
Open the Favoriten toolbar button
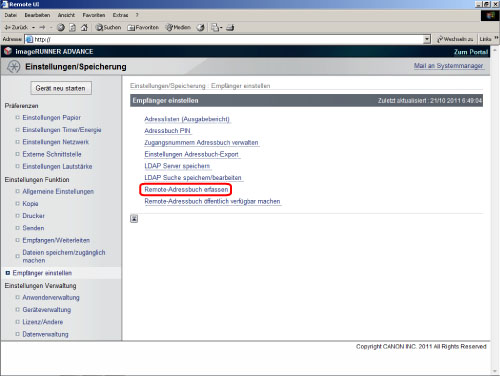143,28
